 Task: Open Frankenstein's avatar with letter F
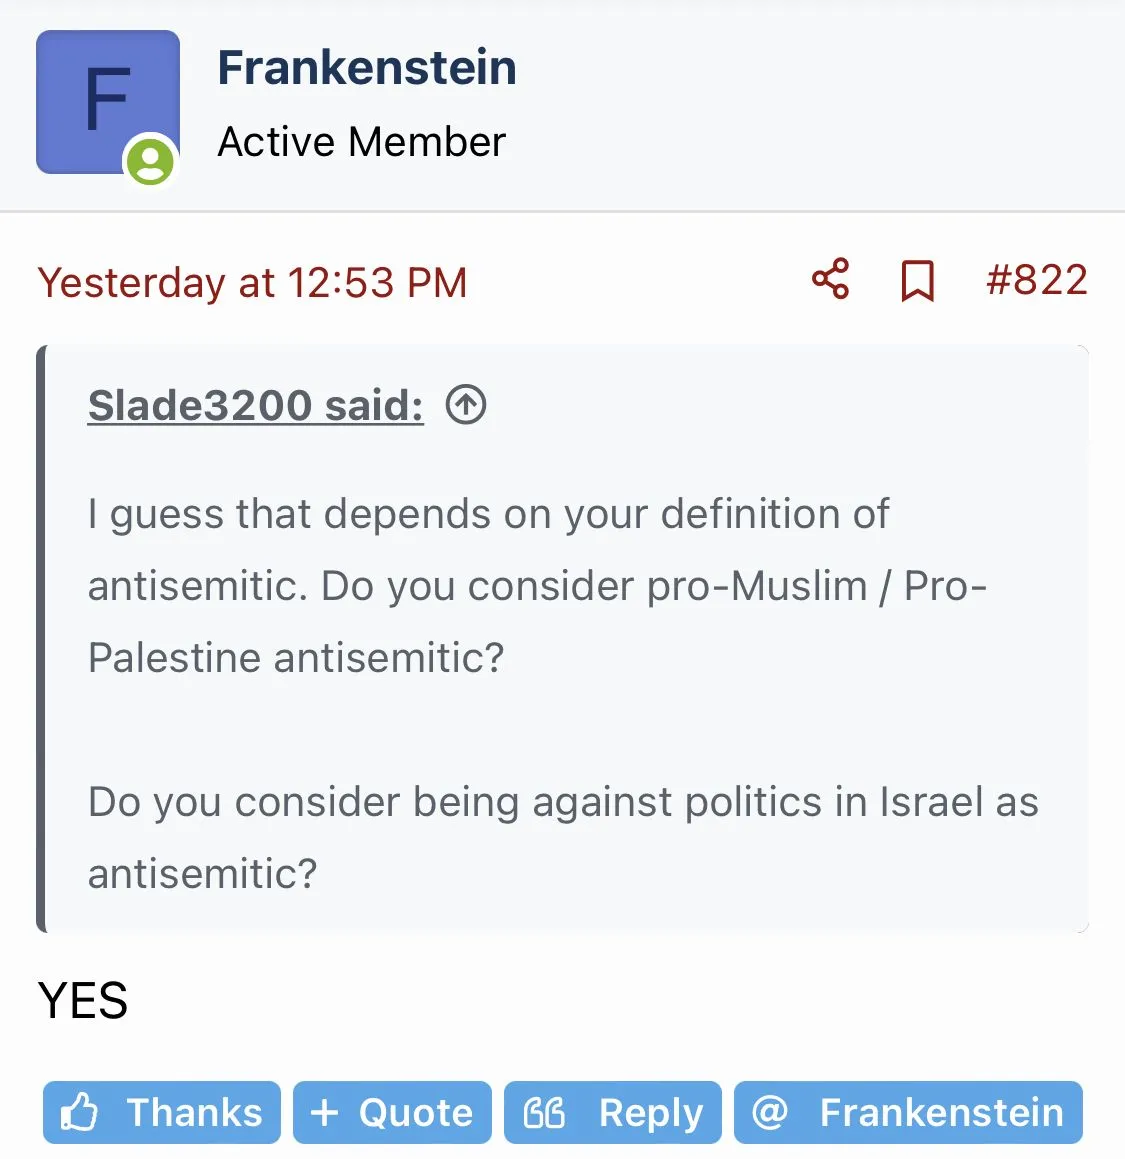pos(107,101)
